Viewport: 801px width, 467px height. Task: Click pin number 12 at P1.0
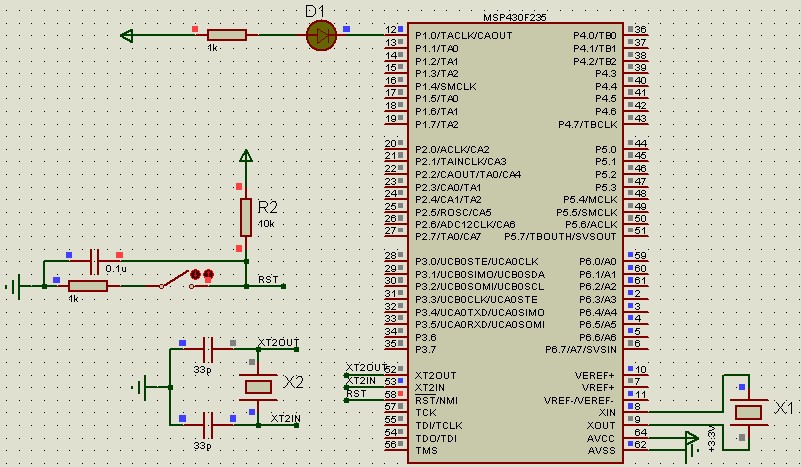(x=391, y=30)
